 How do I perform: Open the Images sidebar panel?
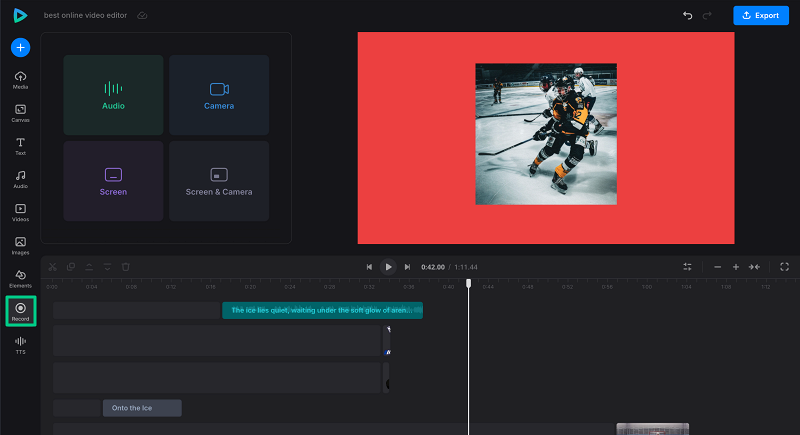tap(20, 246)
